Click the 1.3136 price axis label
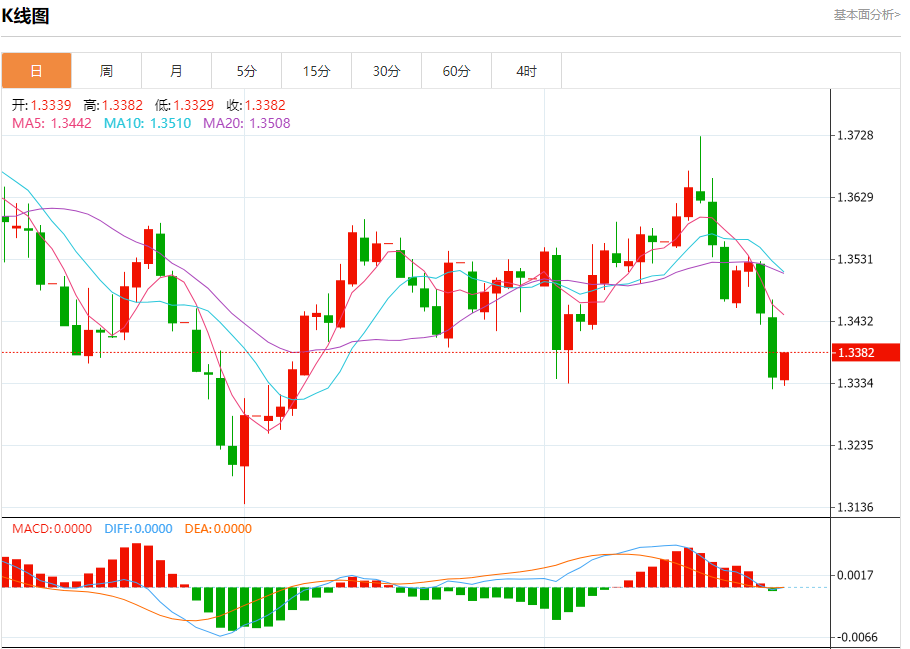 click(854, 507)
